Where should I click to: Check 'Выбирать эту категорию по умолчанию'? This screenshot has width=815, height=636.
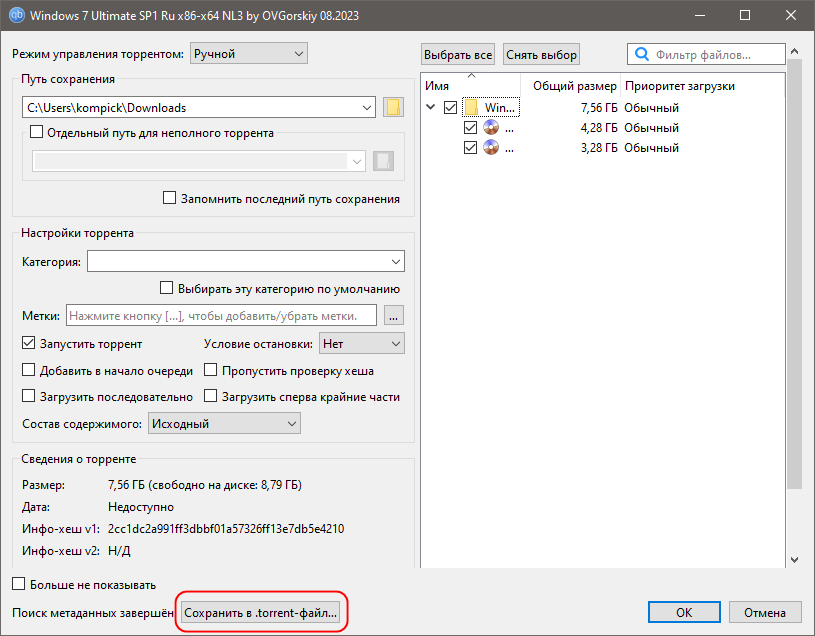coord(166,288)
